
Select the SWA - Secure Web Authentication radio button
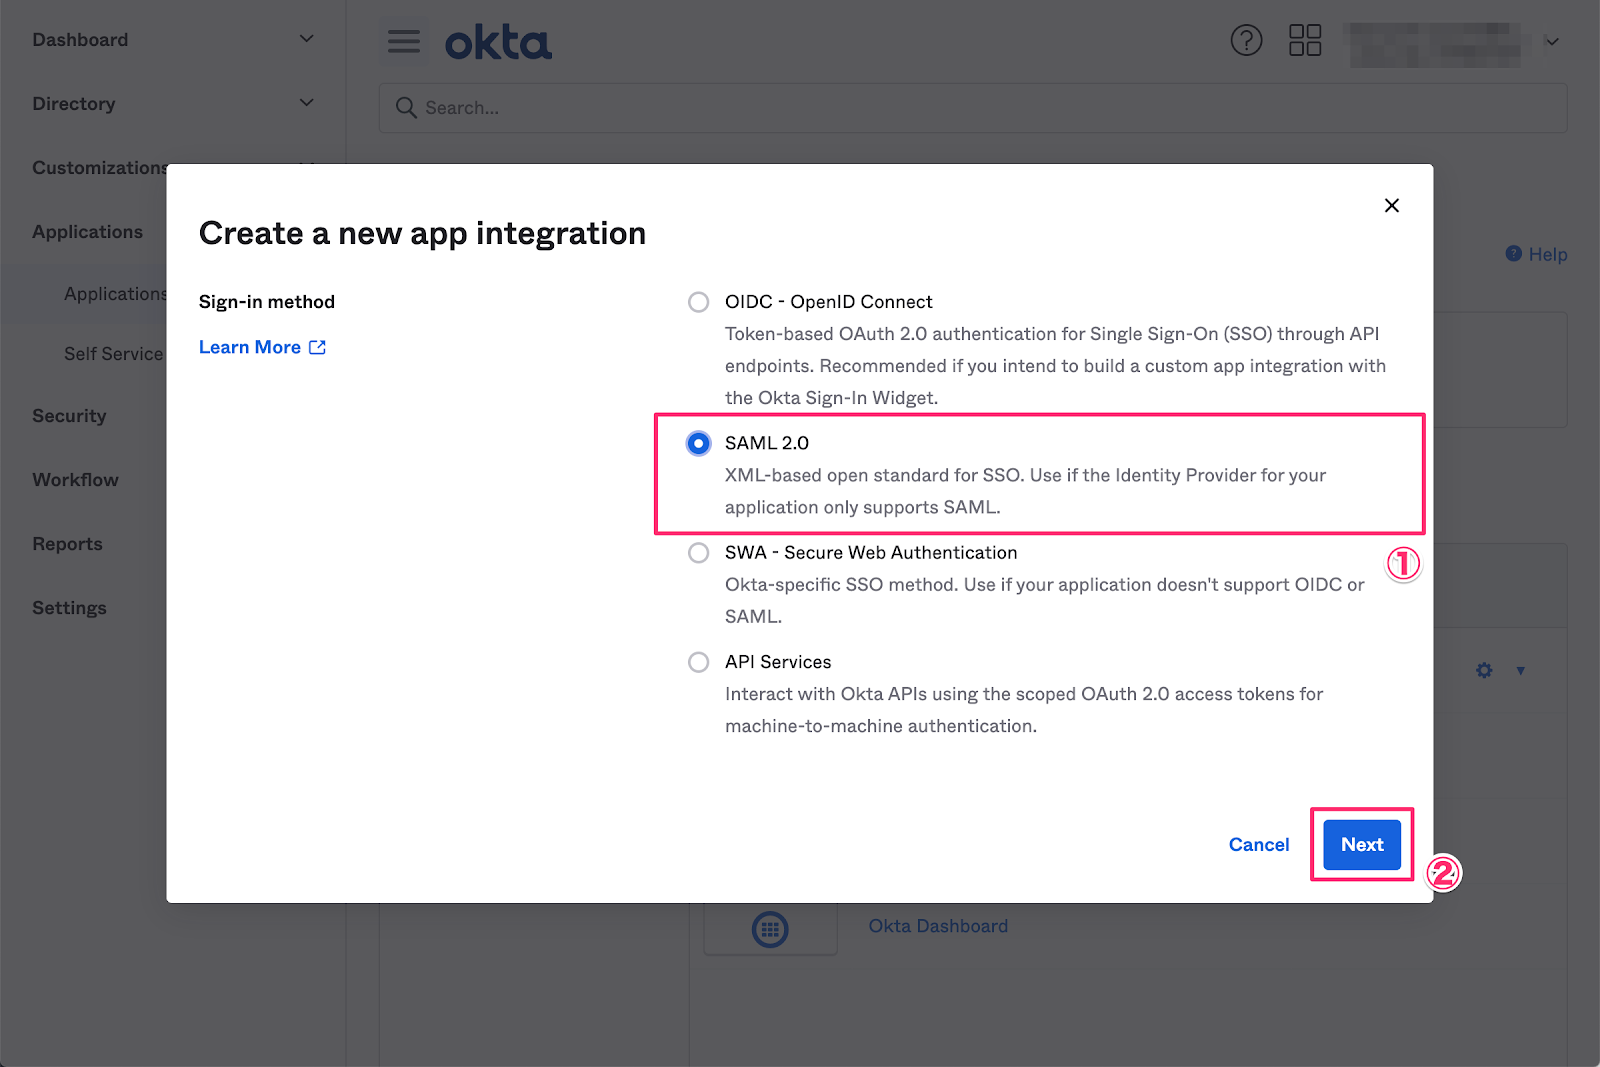(x=698, y=553)
